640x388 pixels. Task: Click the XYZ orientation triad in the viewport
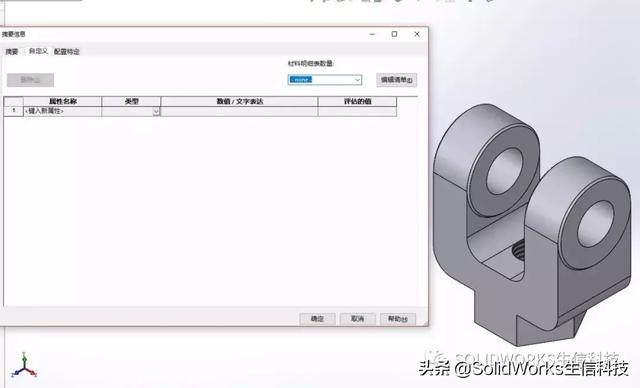(x=24, y=366)
